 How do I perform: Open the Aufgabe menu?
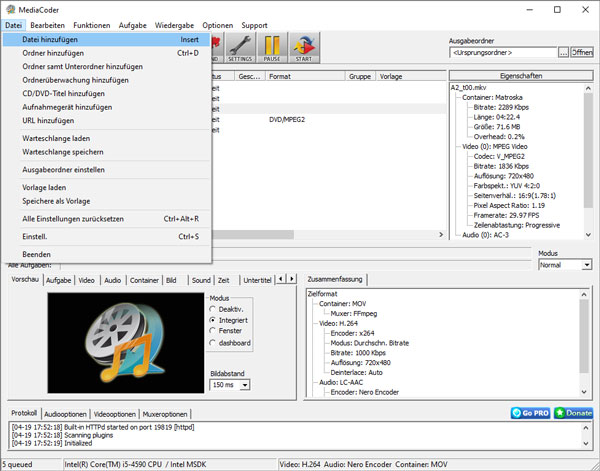coord(132,25)
